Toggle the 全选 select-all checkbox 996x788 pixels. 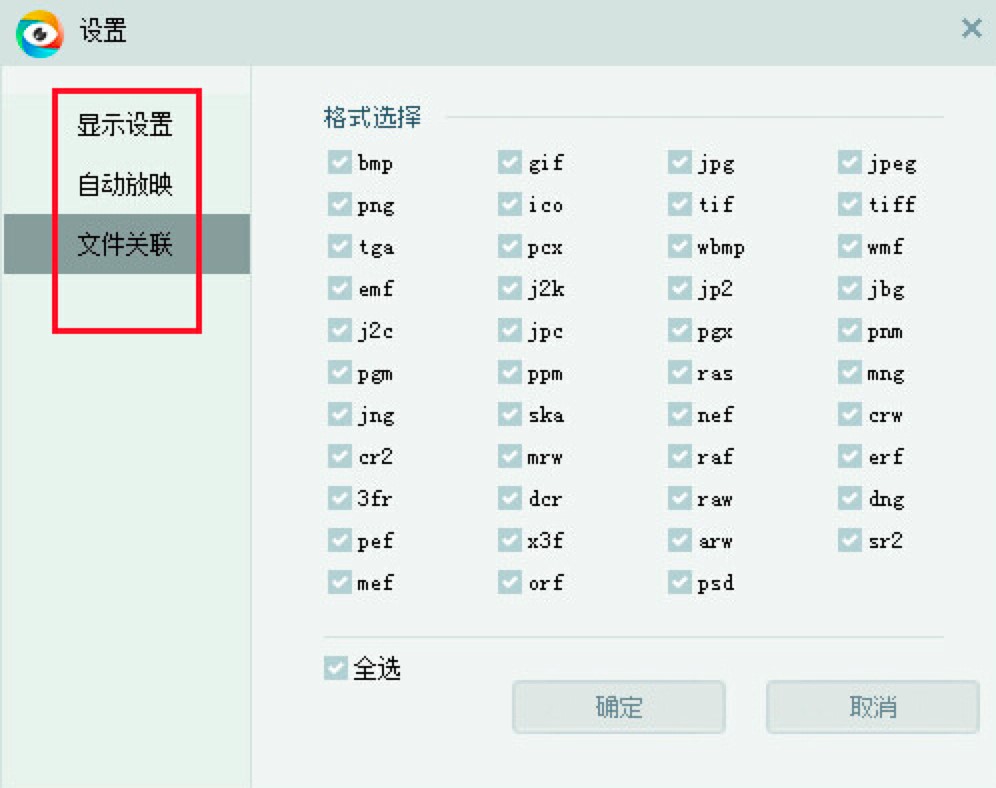point(335,667)
